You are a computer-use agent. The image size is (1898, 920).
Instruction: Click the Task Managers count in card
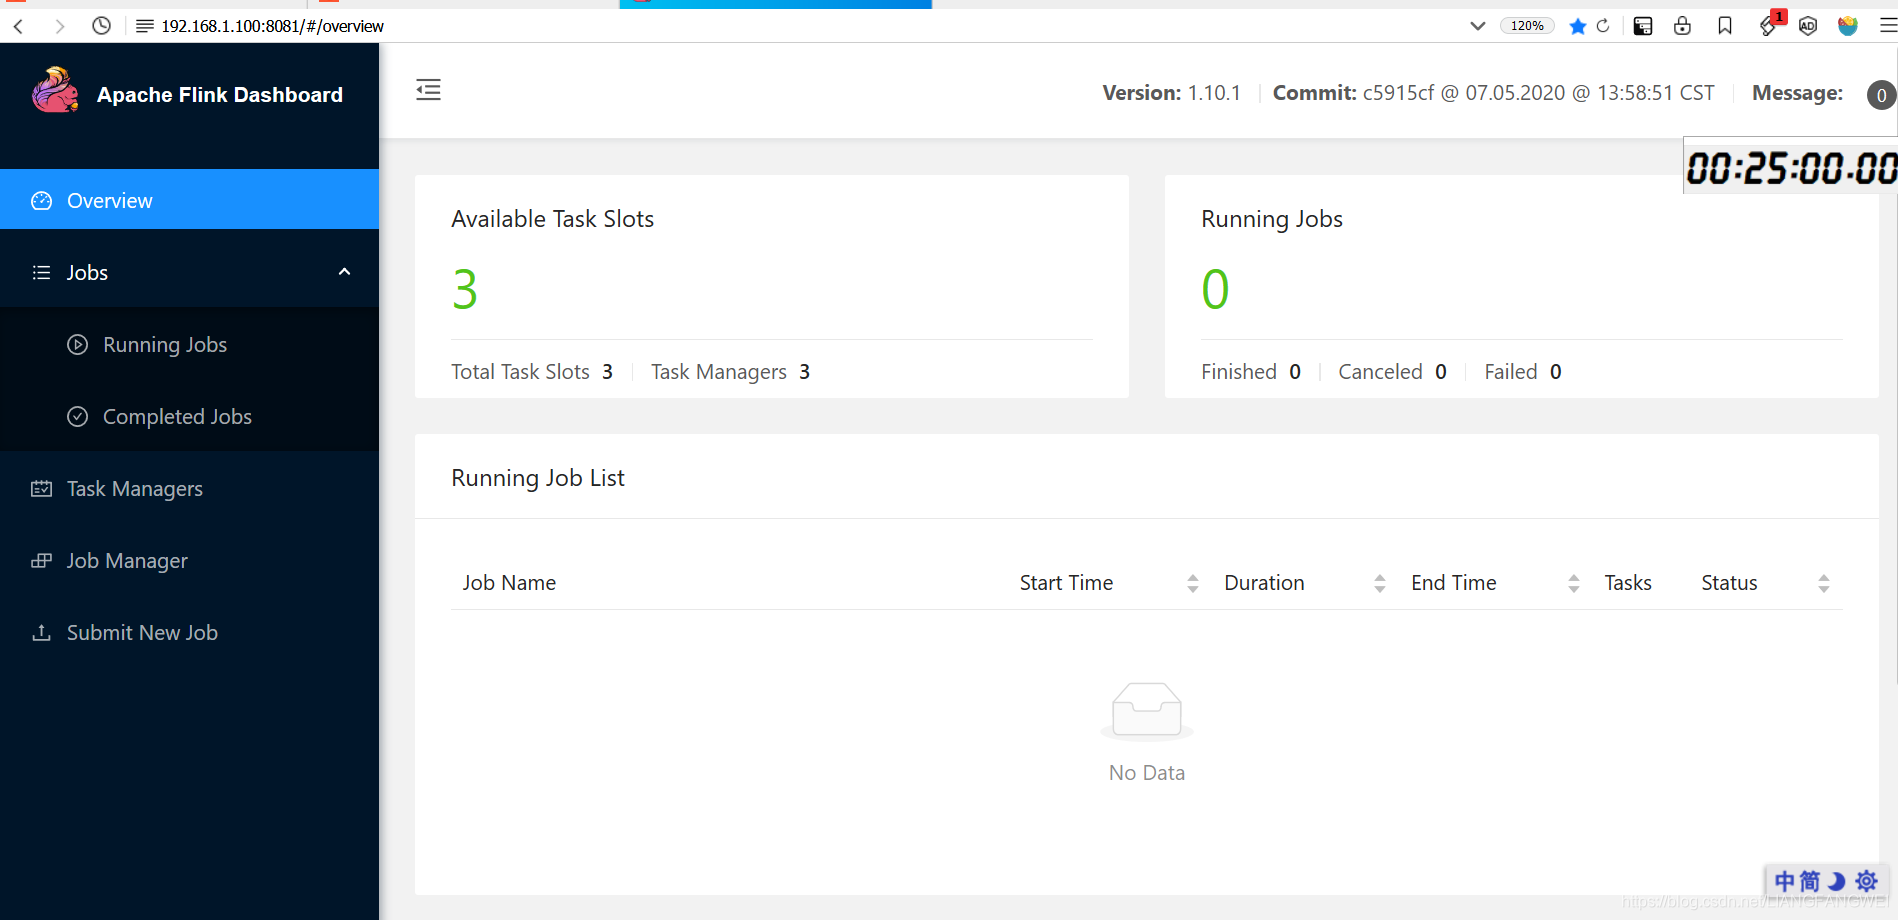coord(804,372)
